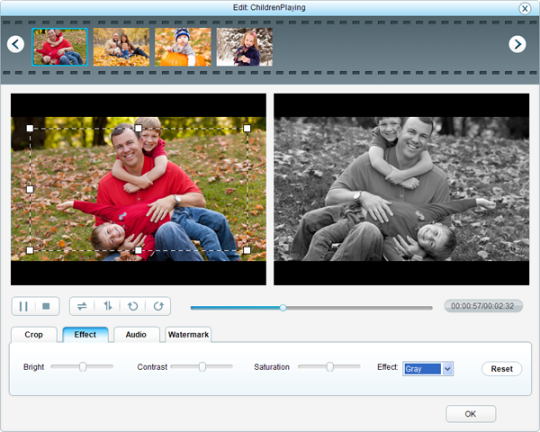The height and width of the screenshot is (432, 540).
Task: Flip the video vertically
Action: (x=108, y=306)
